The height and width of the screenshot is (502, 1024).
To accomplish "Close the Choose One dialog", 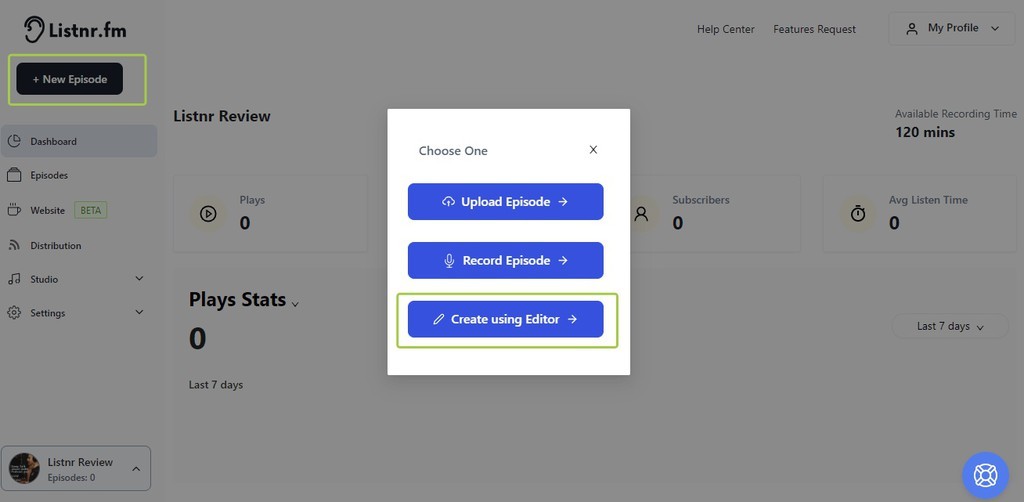I will [593, 149].
